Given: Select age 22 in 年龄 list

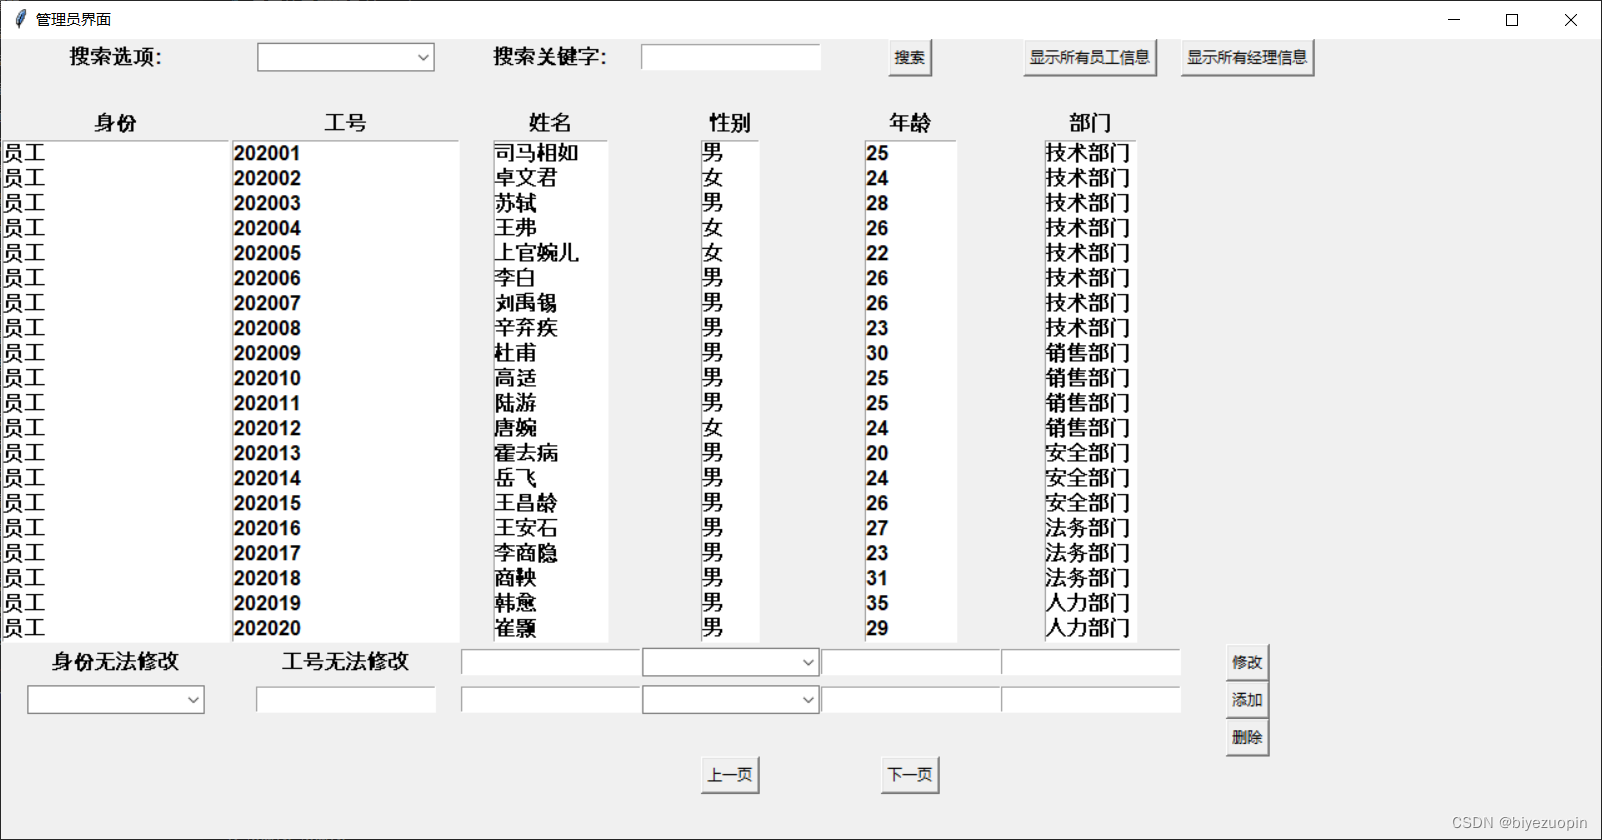Looking at the screenshot, I should [x=877, y=253].
